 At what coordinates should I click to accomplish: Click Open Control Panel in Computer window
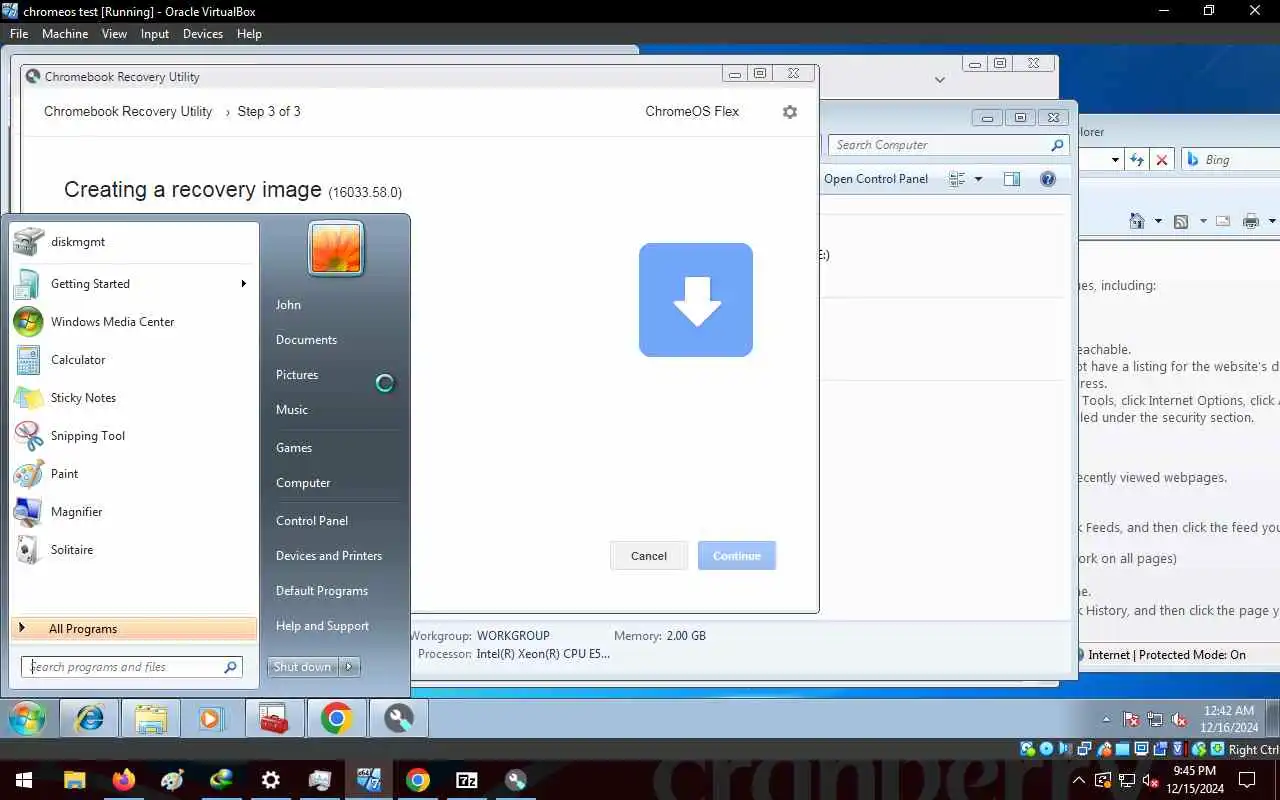(876, 179)
